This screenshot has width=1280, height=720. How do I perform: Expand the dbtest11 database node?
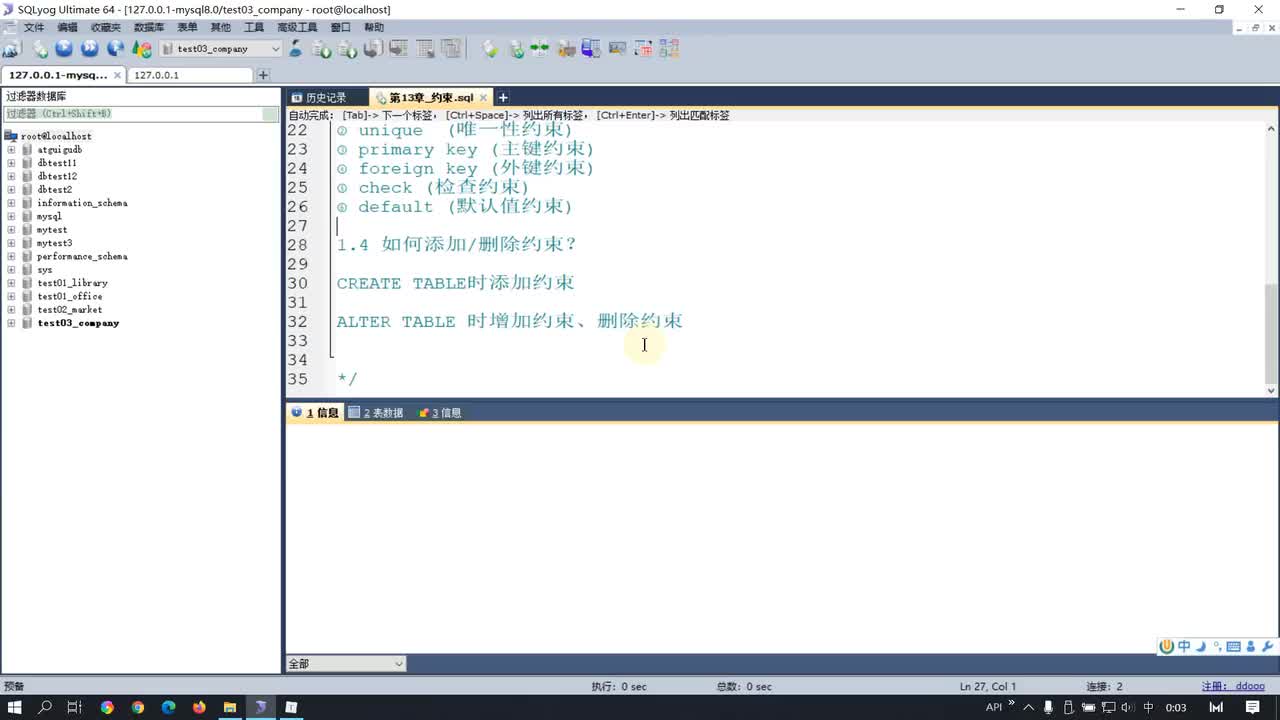click(x=11, y=163)
